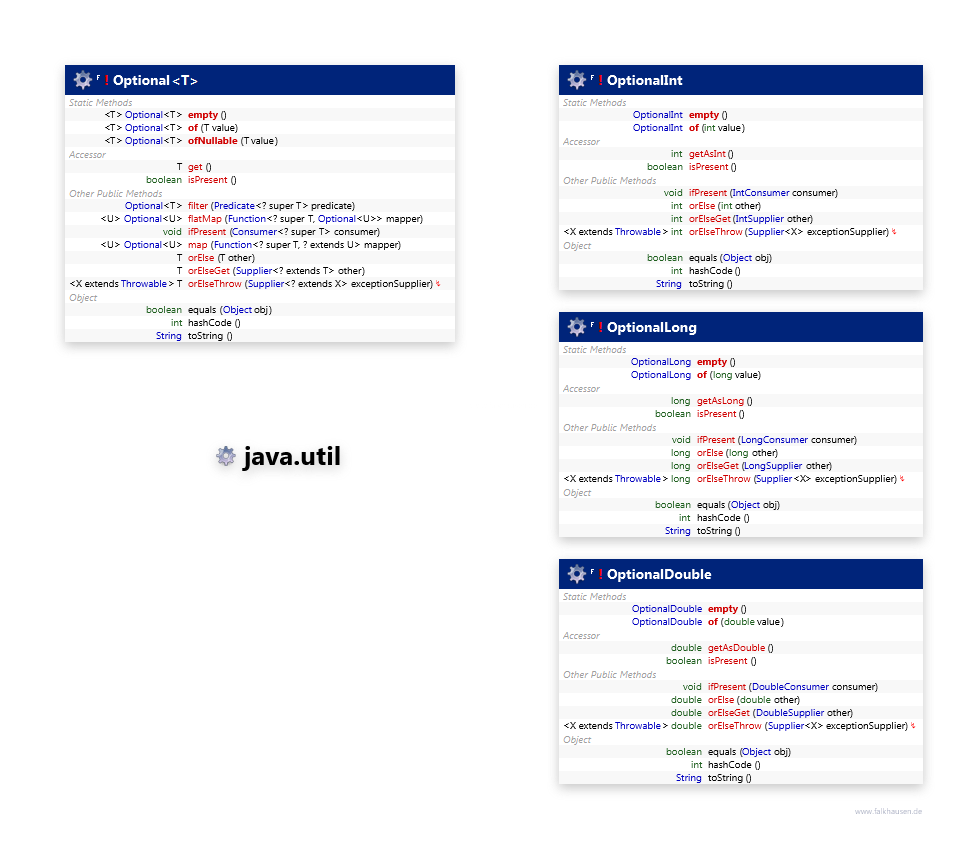Screen dimensions: 979x857
Task: Open the Predicate type link in filter
Action: tap(234, 206)
